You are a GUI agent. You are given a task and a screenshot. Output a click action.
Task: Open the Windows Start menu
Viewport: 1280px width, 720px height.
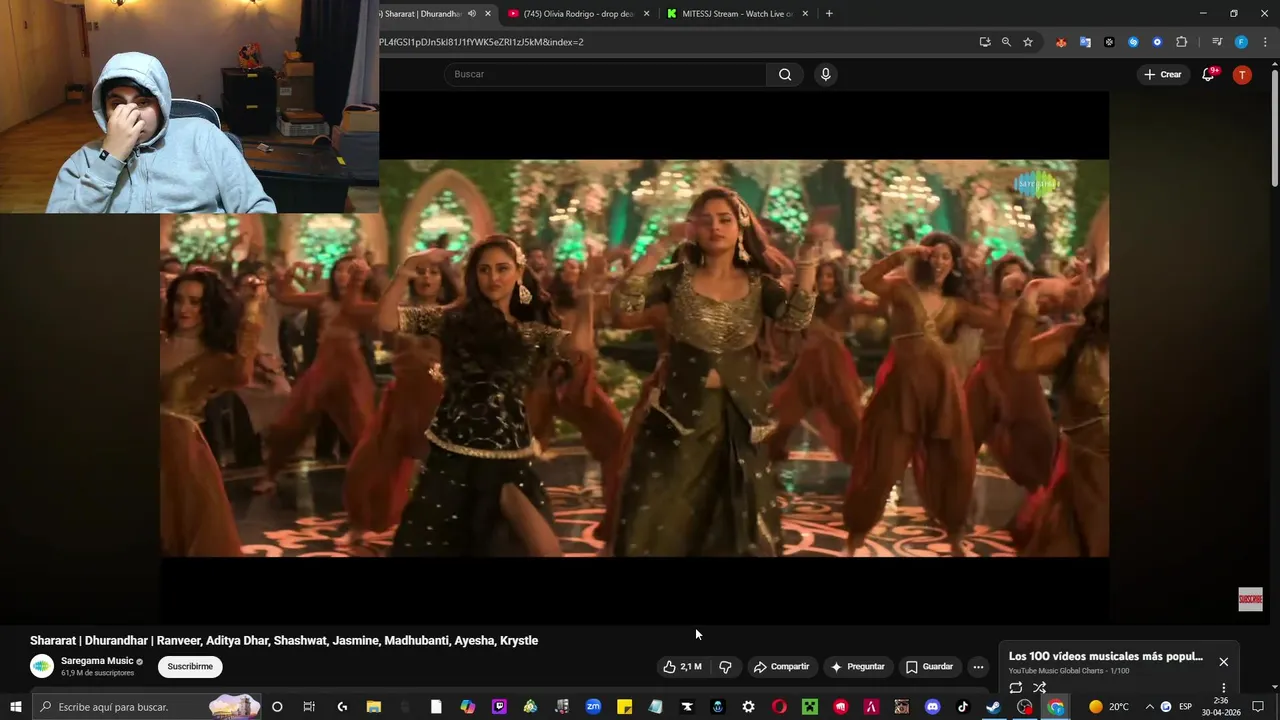[x=15, y=706]
